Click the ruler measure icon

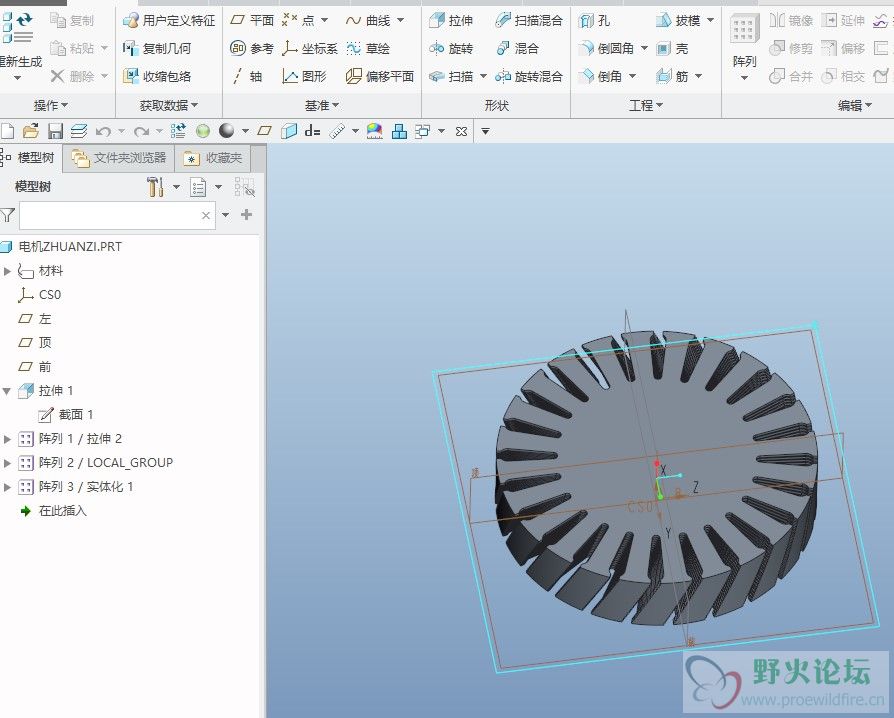click(338, 132)
